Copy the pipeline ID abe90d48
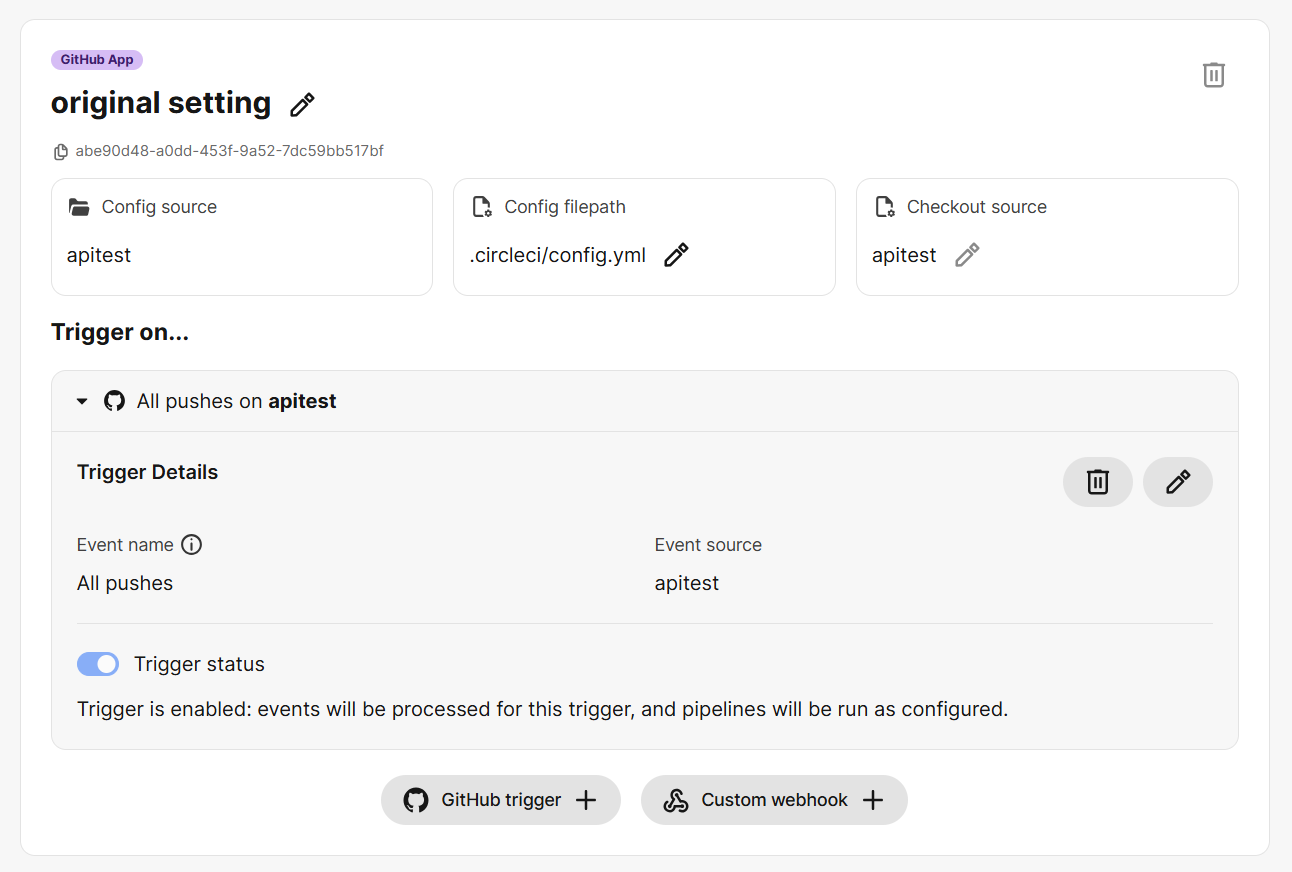The height and width of the screenshot is (872, 1292). coord(61,152)
